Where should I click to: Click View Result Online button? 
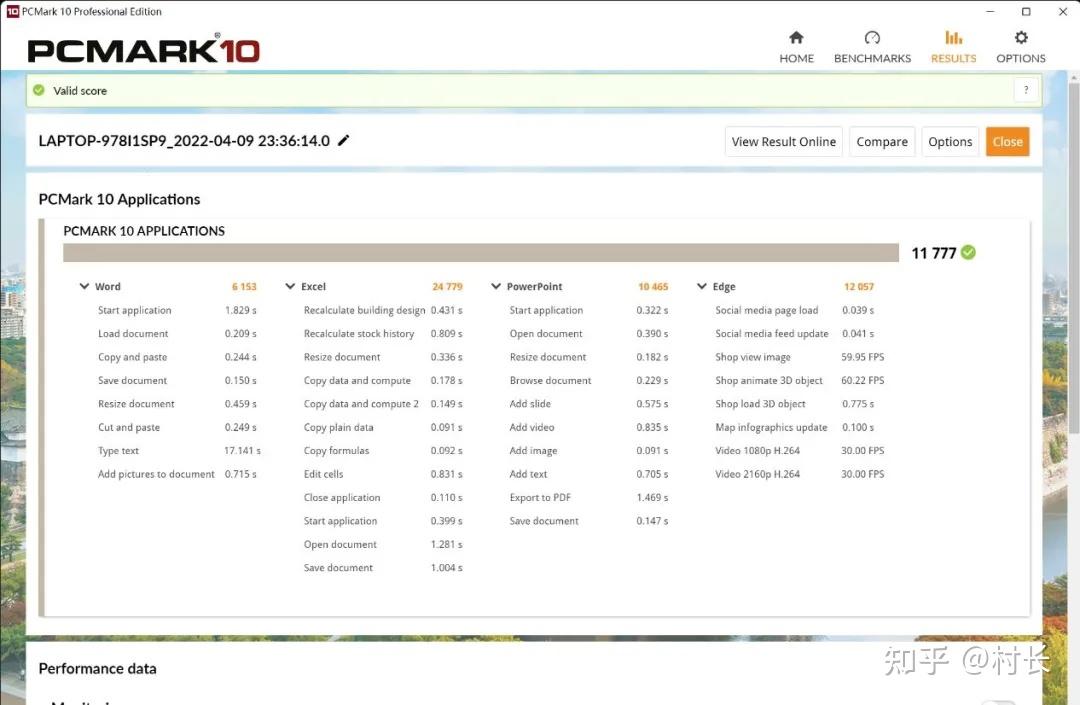(784, 142)
